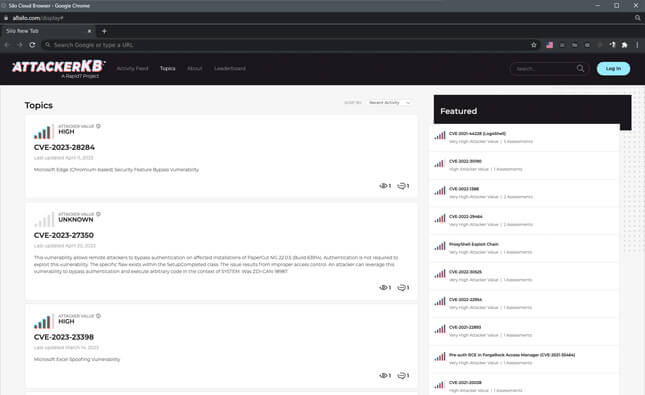Viewport: 645px width, 395px height.
Task: Go to the Leaderboard page
Action: pyautogui.click(x=230, y=68)
